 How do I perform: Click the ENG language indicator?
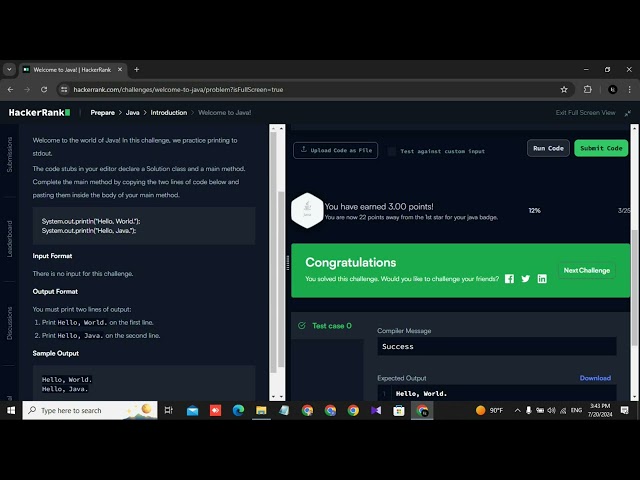click(x=576, y=410)
